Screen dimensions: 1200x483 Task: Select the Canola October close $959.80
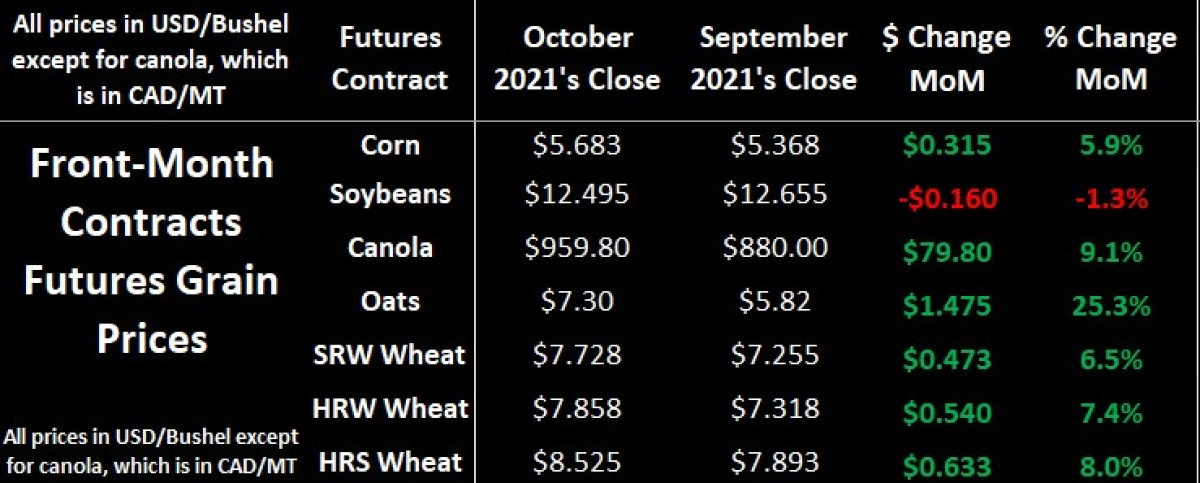tap(577, 247)
